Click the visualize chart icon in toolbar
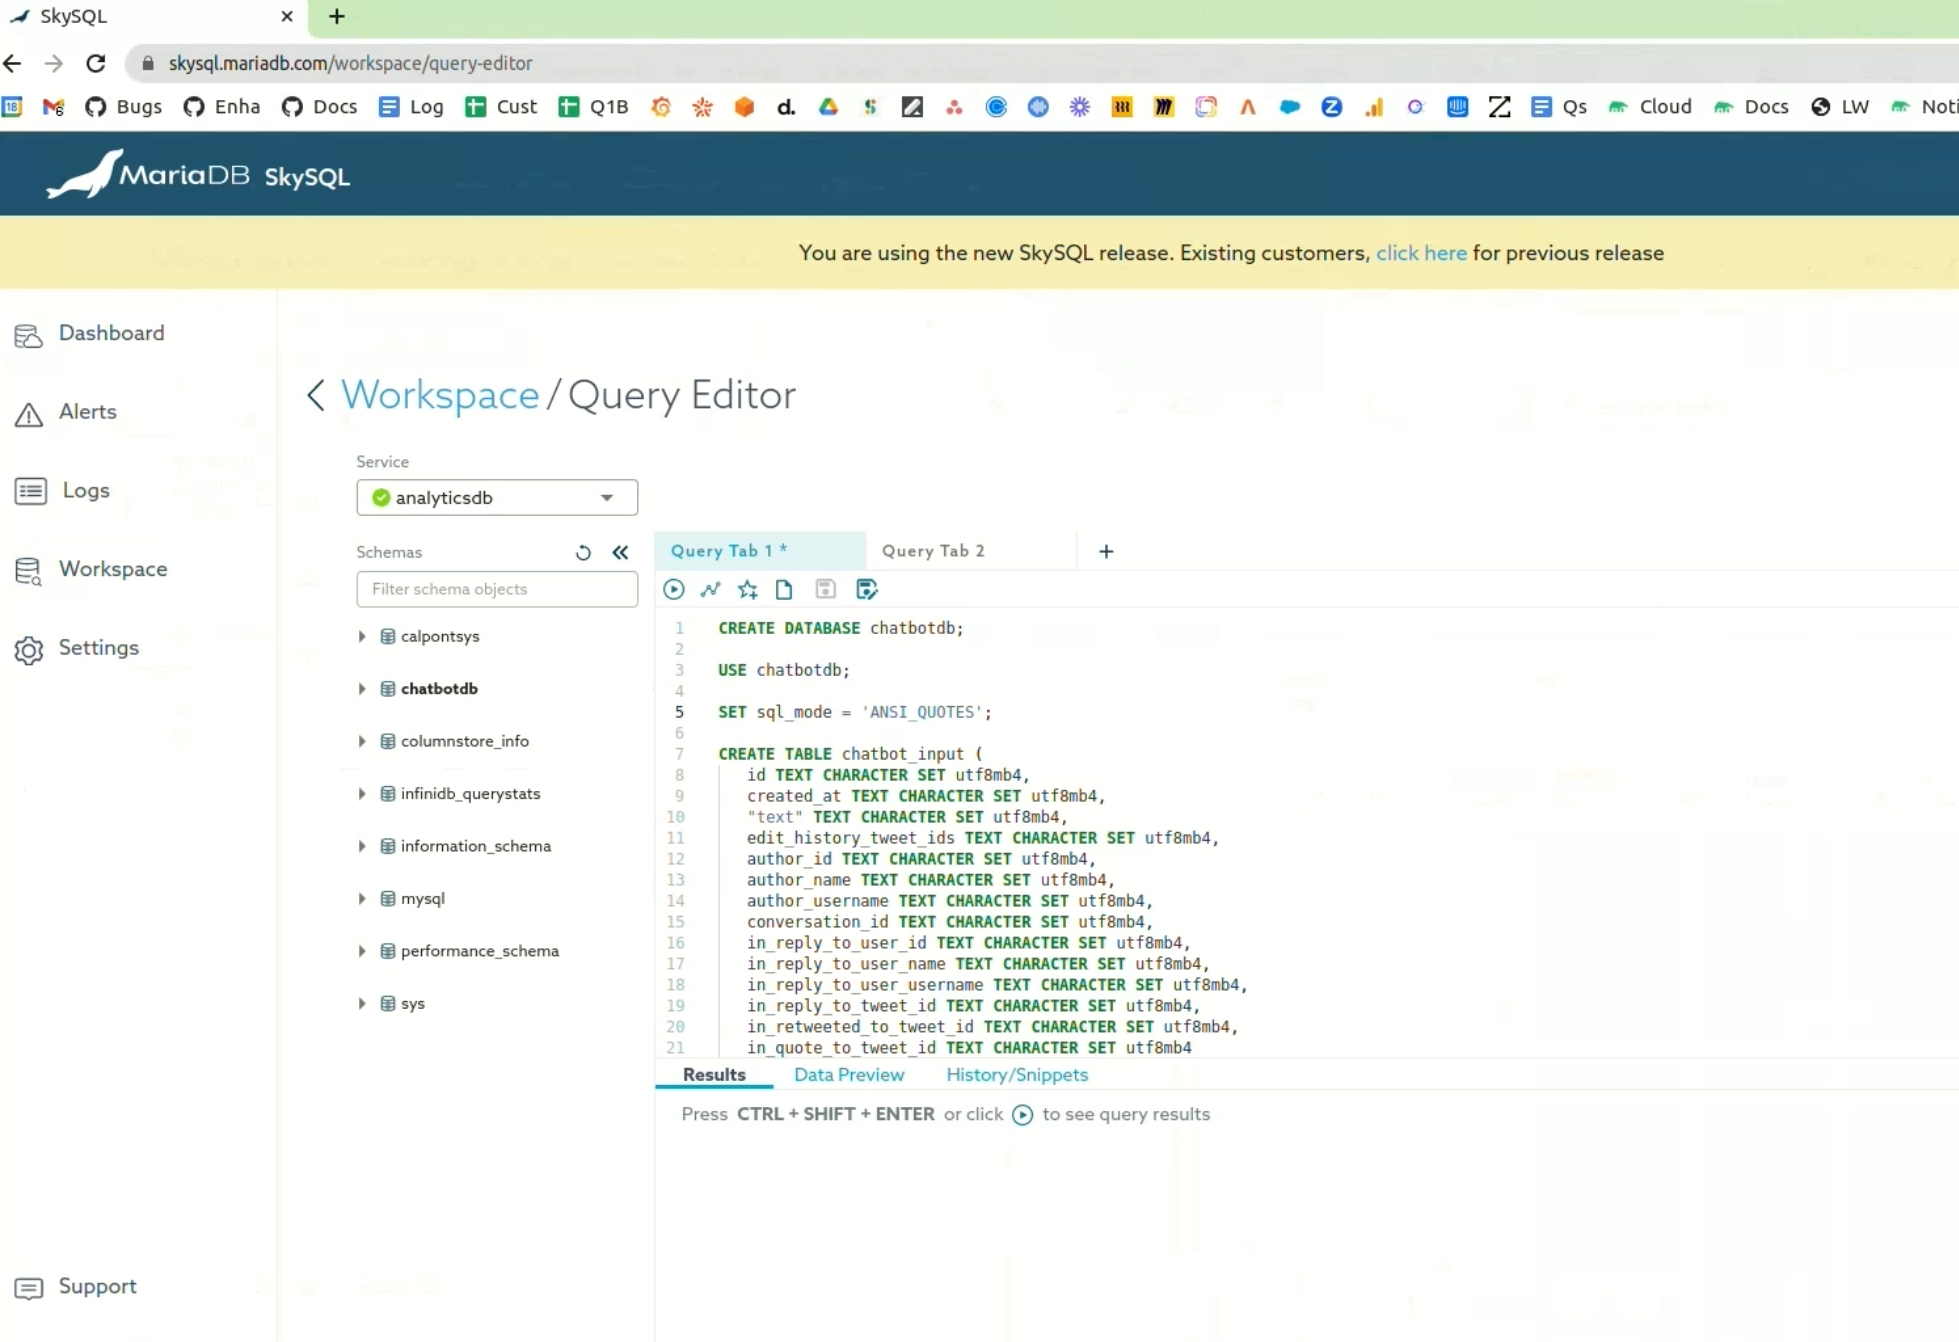Screen dimensions: 1959x1342 (x=711, y=589)
